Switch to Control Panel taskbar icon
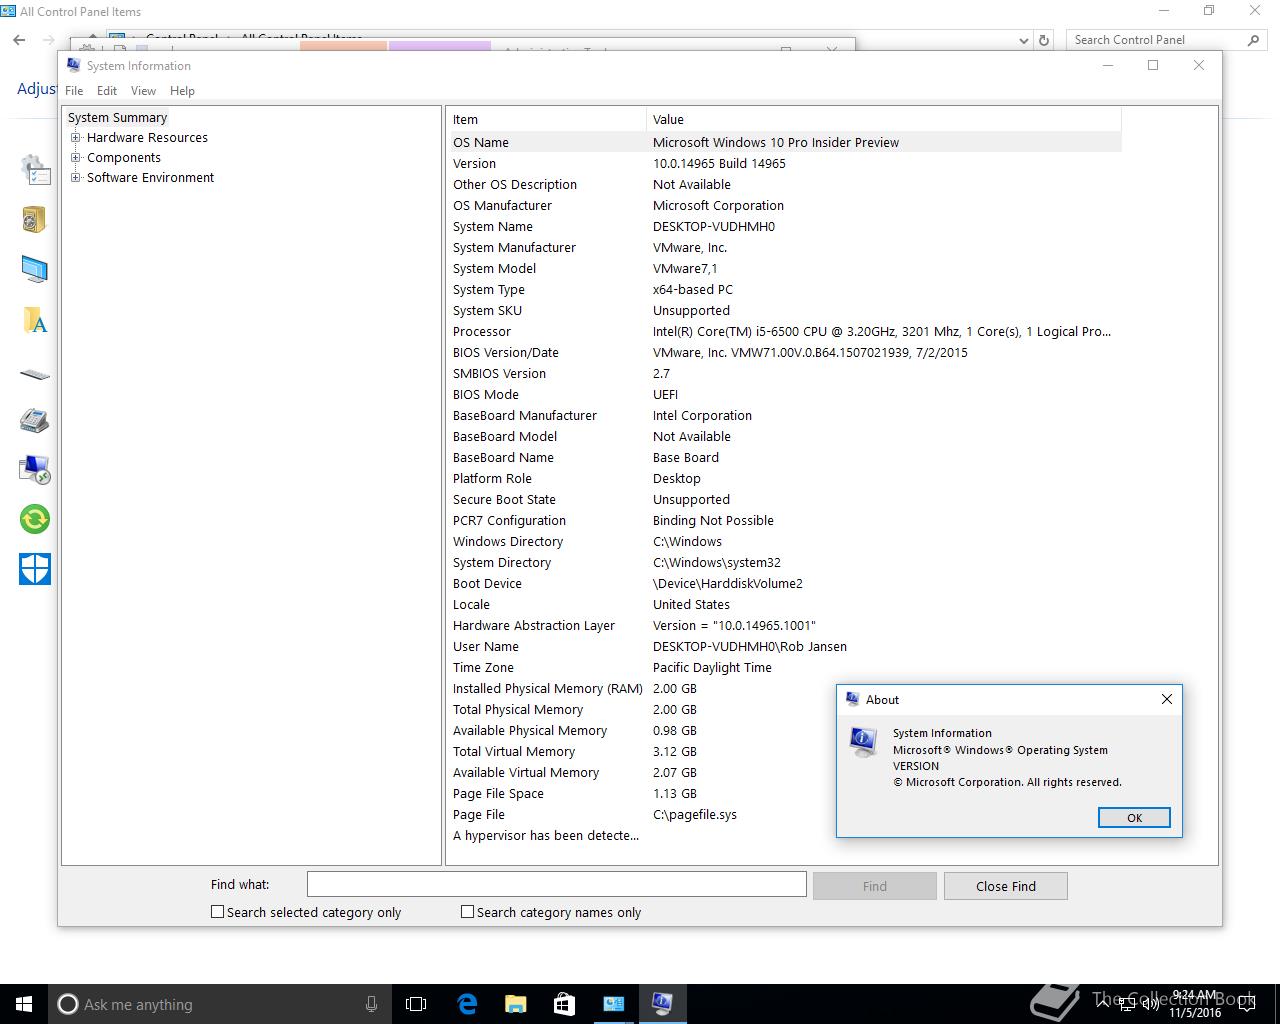1280x1024 pixels. click(x=613, y=1004)
